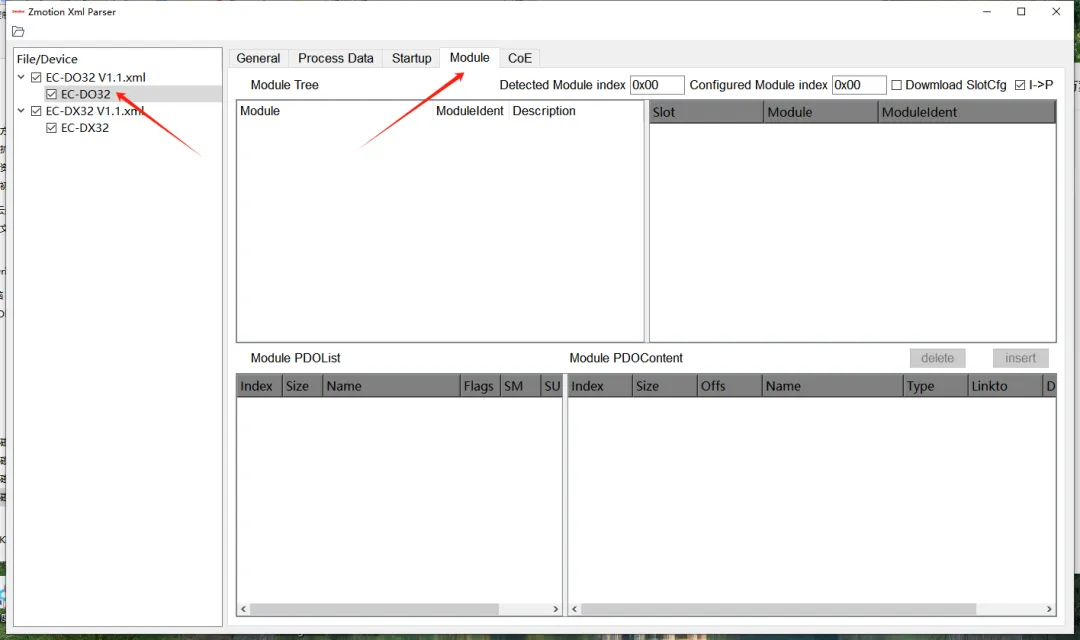Open file using the folder toolbar icon
This screenshot has height=640, width=1080.
pos(18,32)
